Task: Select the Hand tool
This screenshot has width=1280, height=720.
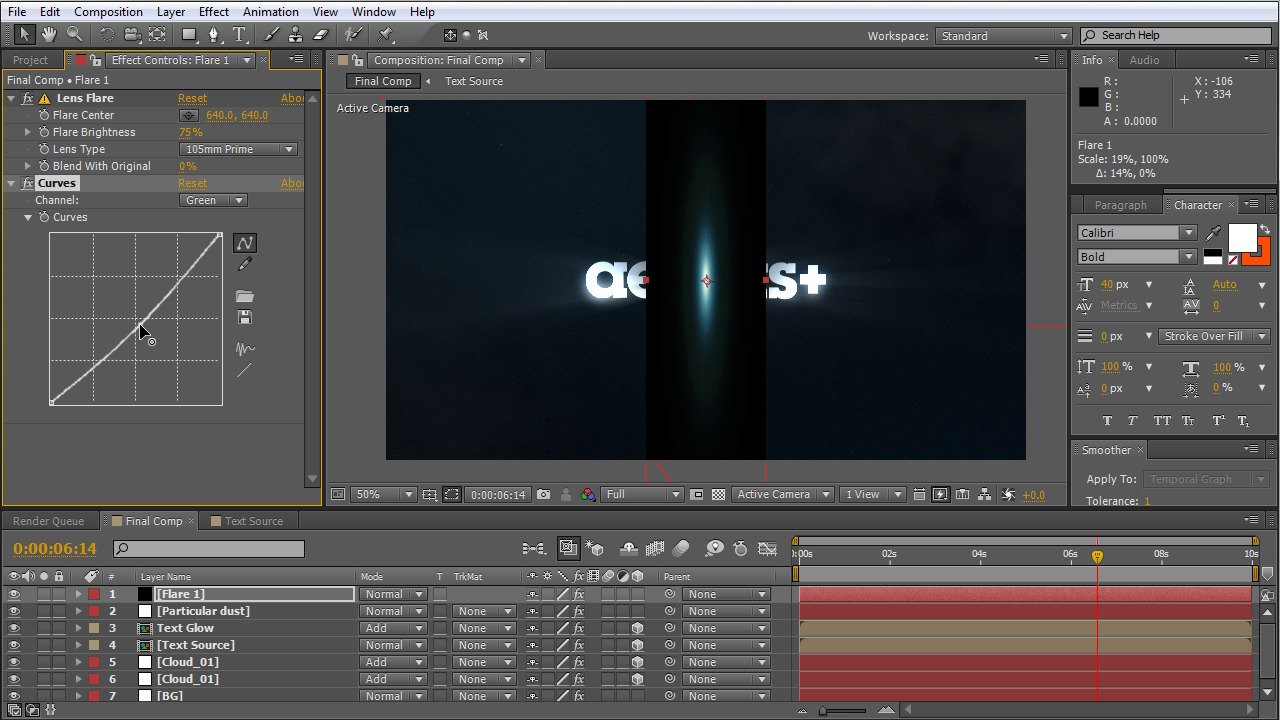Action: (49, 35)
